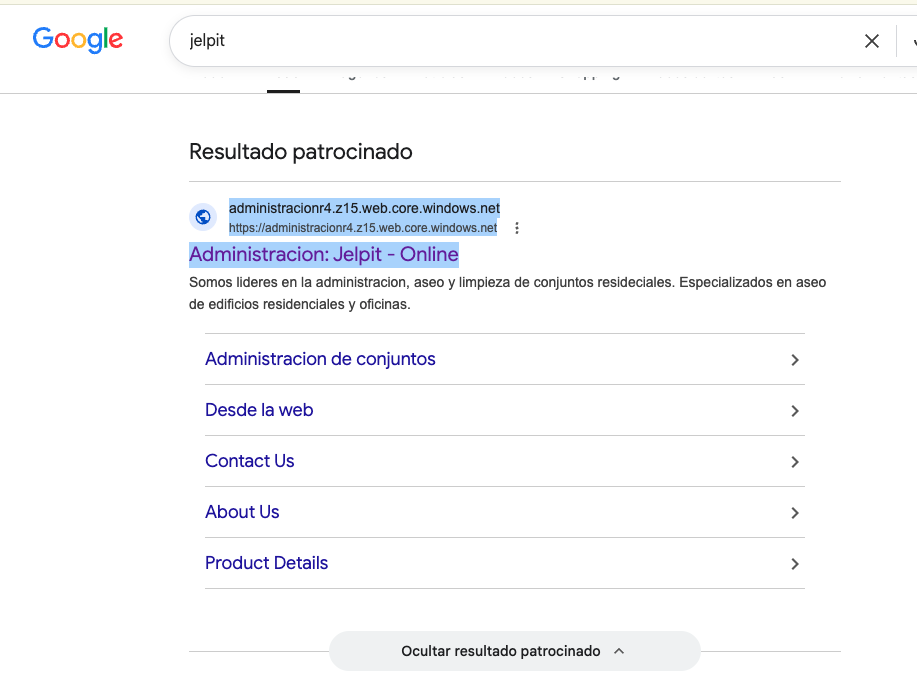
Task: Open the Contact Us sitelink
Action: coord(250,461)
